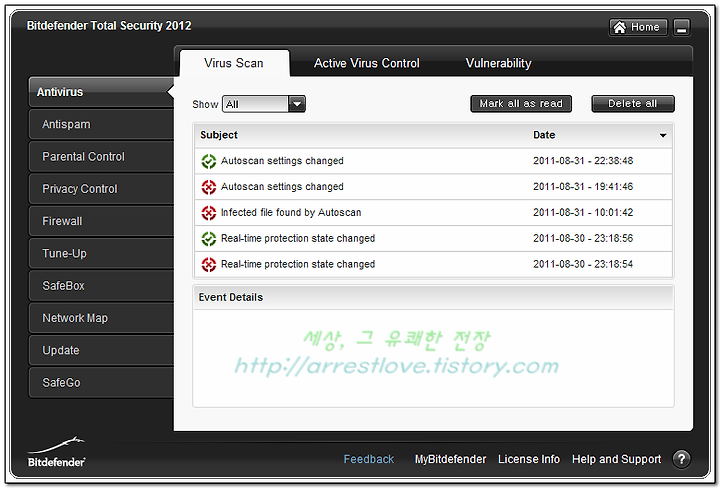Sort events by Subject column header
Screen dimensions: 720x488
[219, 135]
